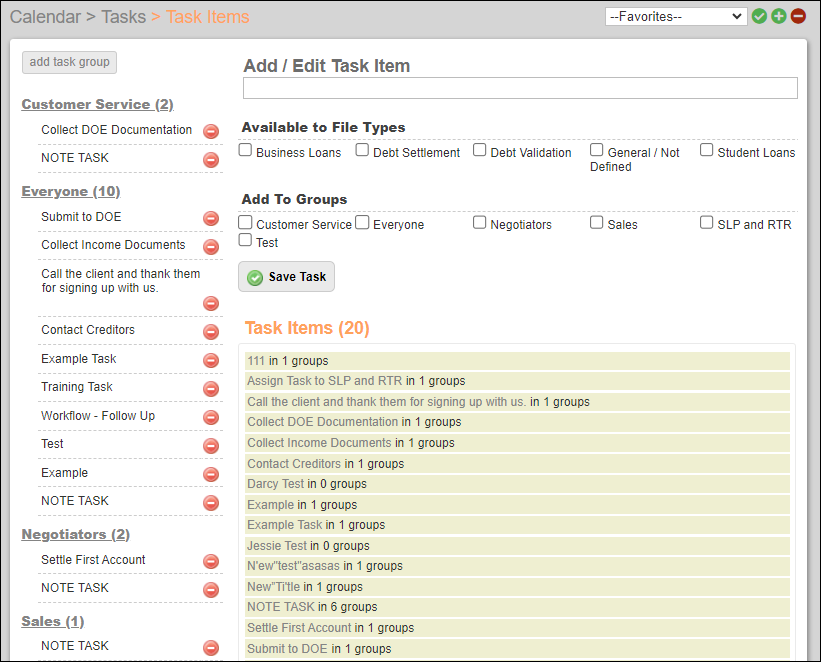821x662 pixels.
Task: Open Sales (1) group link
Action: 53,622
